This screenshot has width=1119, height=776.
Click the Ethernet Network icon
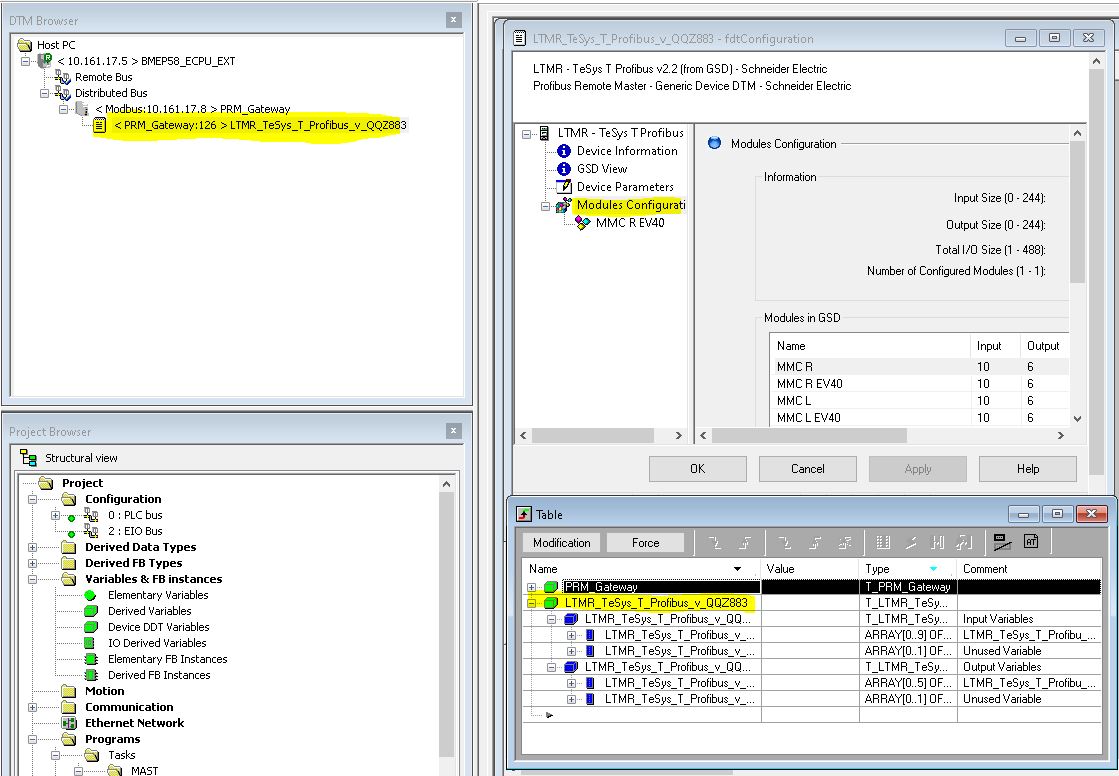pos(69,723)
